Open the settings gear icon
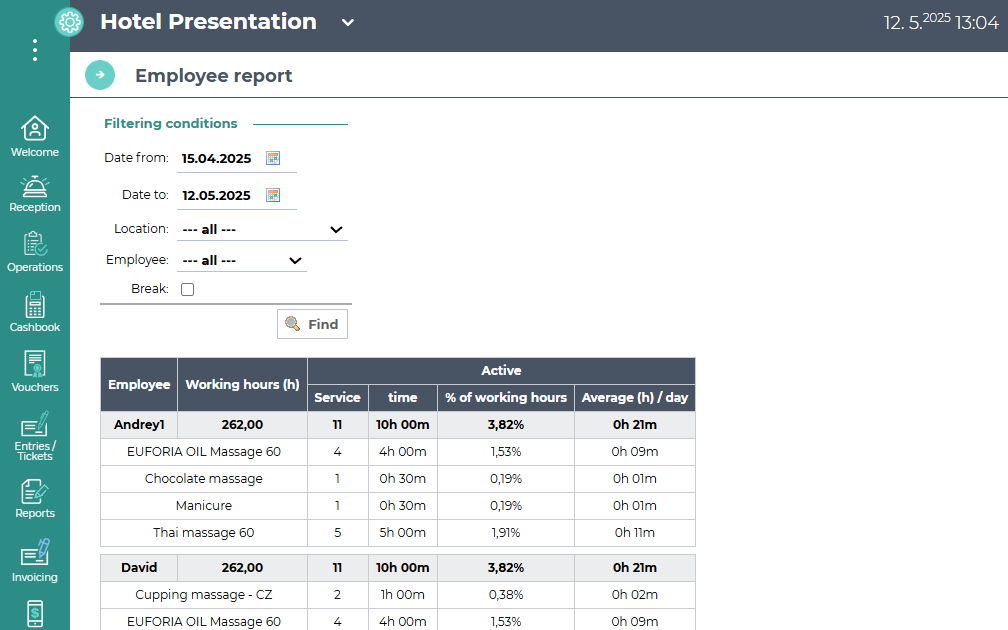1008x630 pixels. (69, 22)
